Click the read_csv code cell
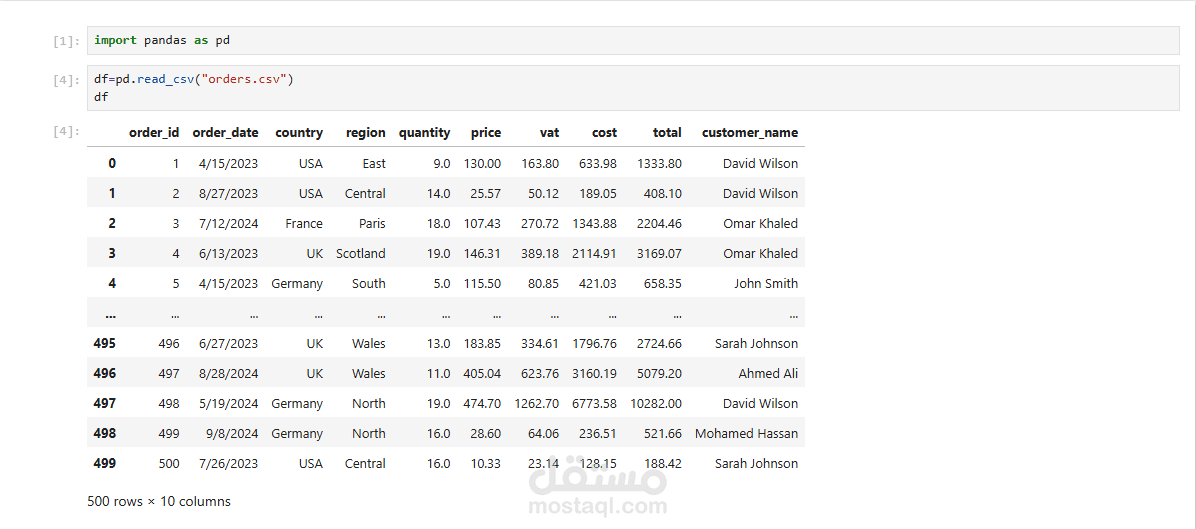 (x=633, y=88)
